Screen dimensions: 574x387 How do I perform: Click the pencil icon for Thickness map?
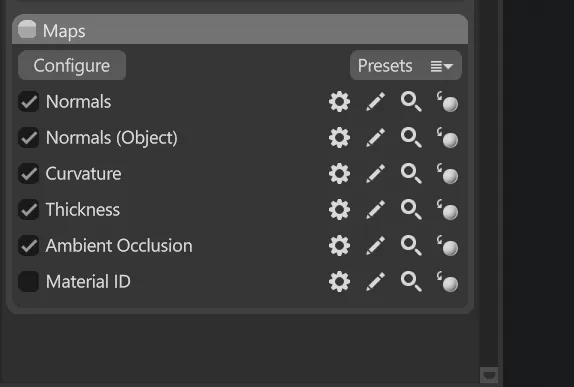click(376, 209)
